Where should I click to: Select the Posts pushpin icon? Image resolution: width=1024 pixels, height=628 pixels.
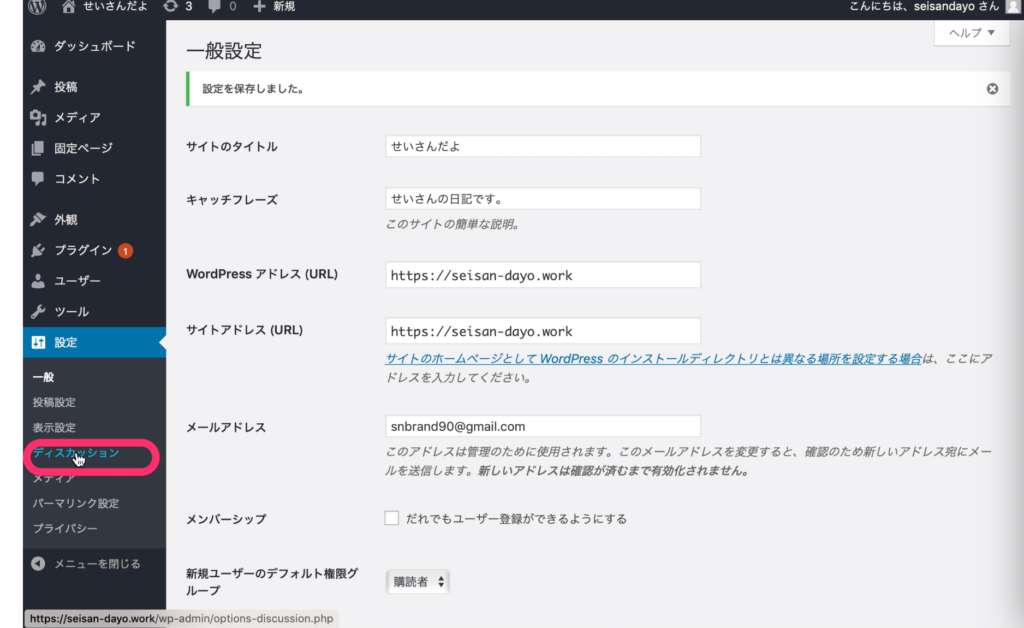click(38, 87)
